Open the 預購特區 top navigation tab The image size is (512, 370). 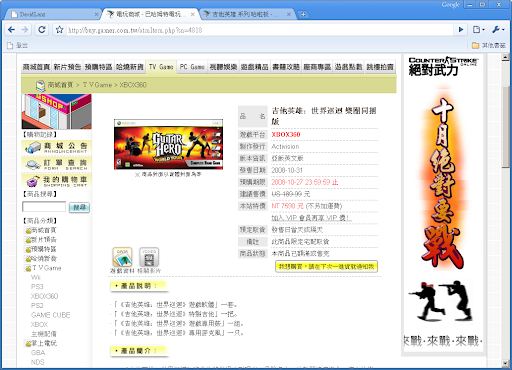click(98, 67)
